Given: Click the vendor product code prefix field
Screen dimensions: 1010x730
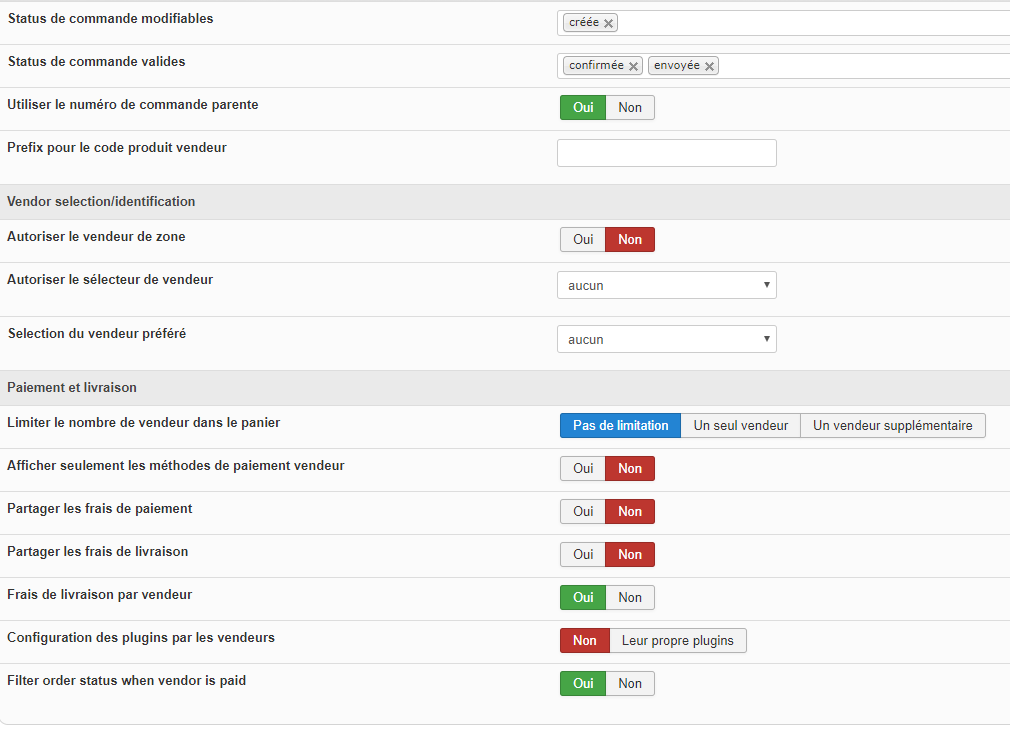Looking at the screenshot, I should coord(666,153).
